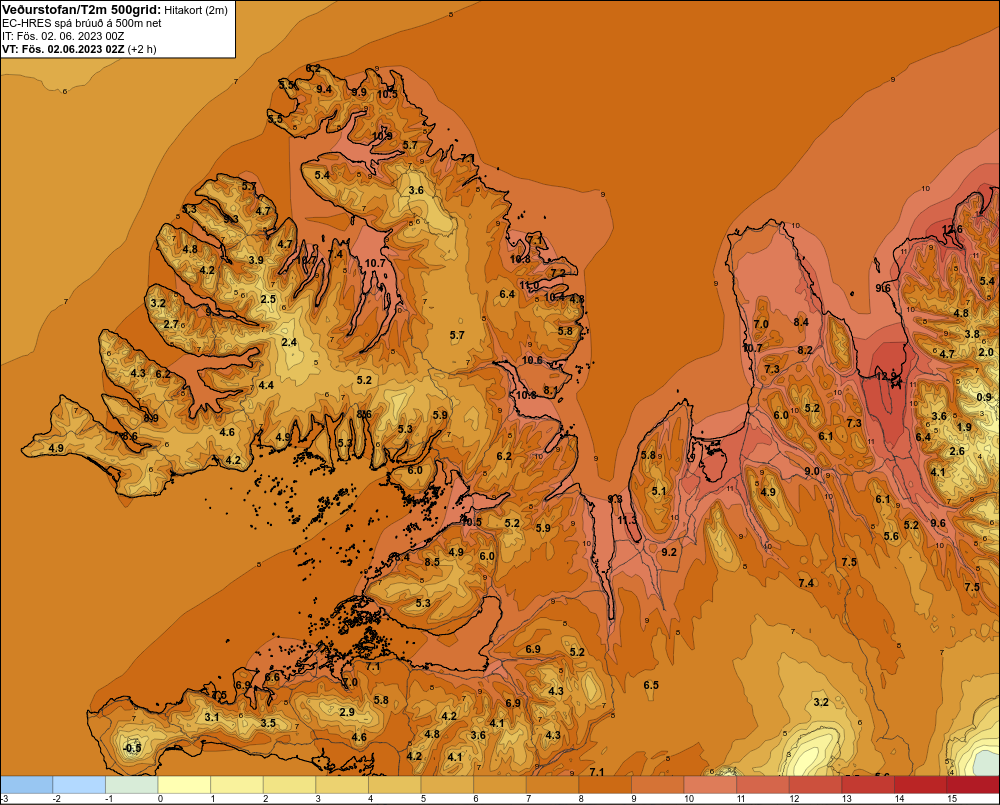1000x805 pixels.
Task: Select the '7' tick label on the legend
Action: (529, 799)
